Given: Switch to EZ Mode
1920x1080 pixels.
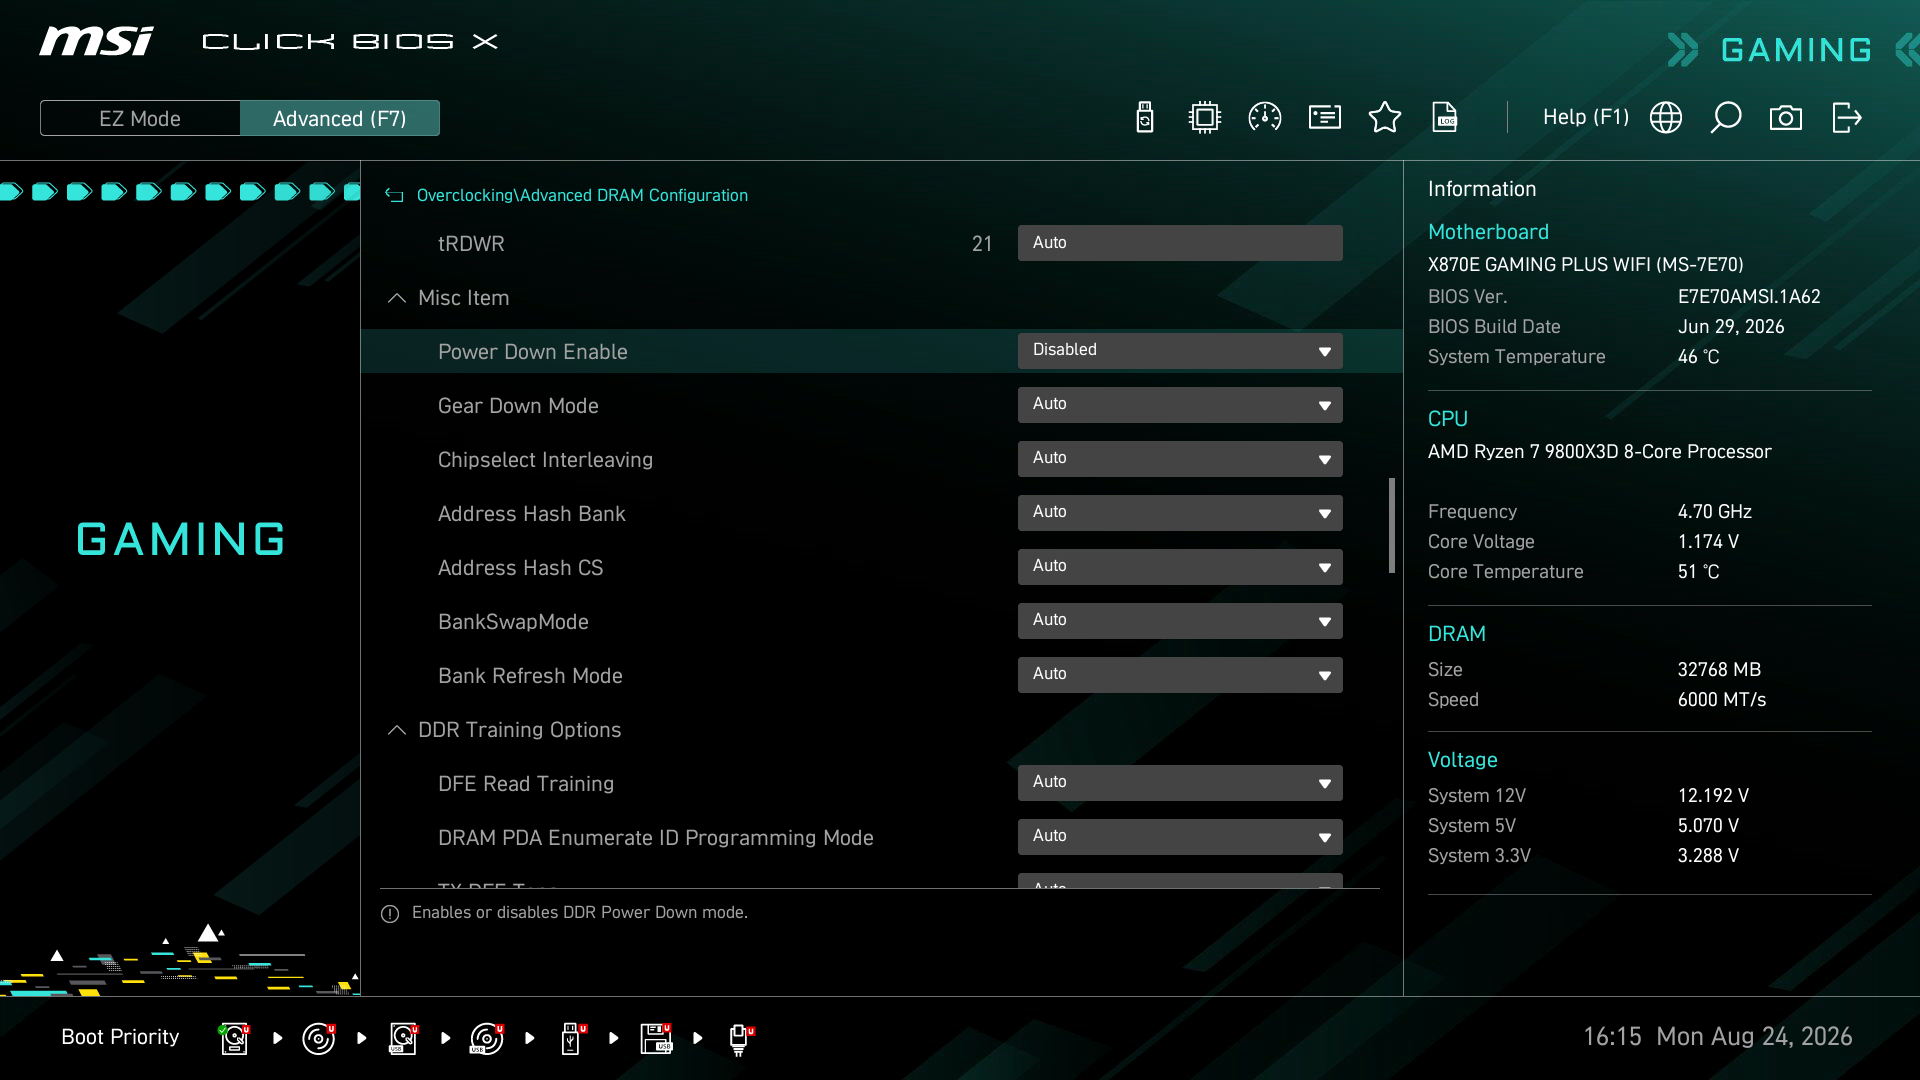Looking at the screenshot, I should click(x=140, y=118).
